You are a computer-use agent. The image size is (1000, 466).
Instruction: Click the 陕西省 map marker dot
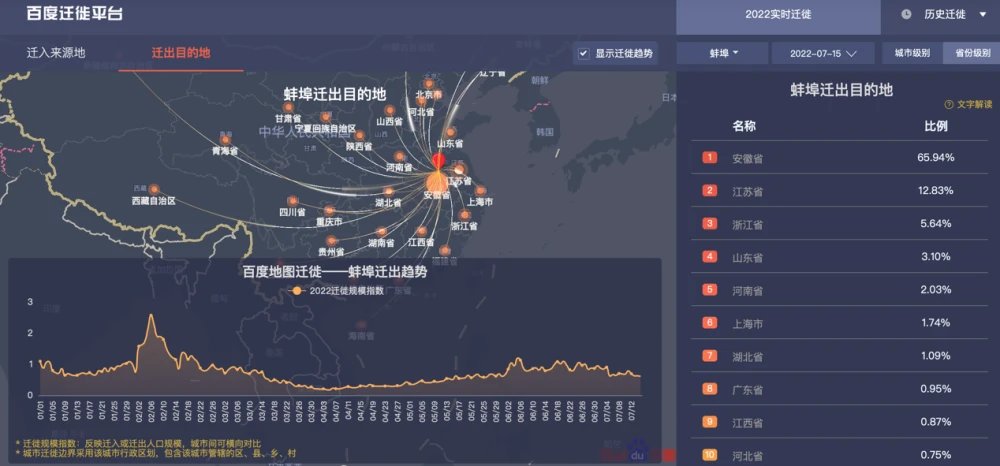[x=359, y=135]
